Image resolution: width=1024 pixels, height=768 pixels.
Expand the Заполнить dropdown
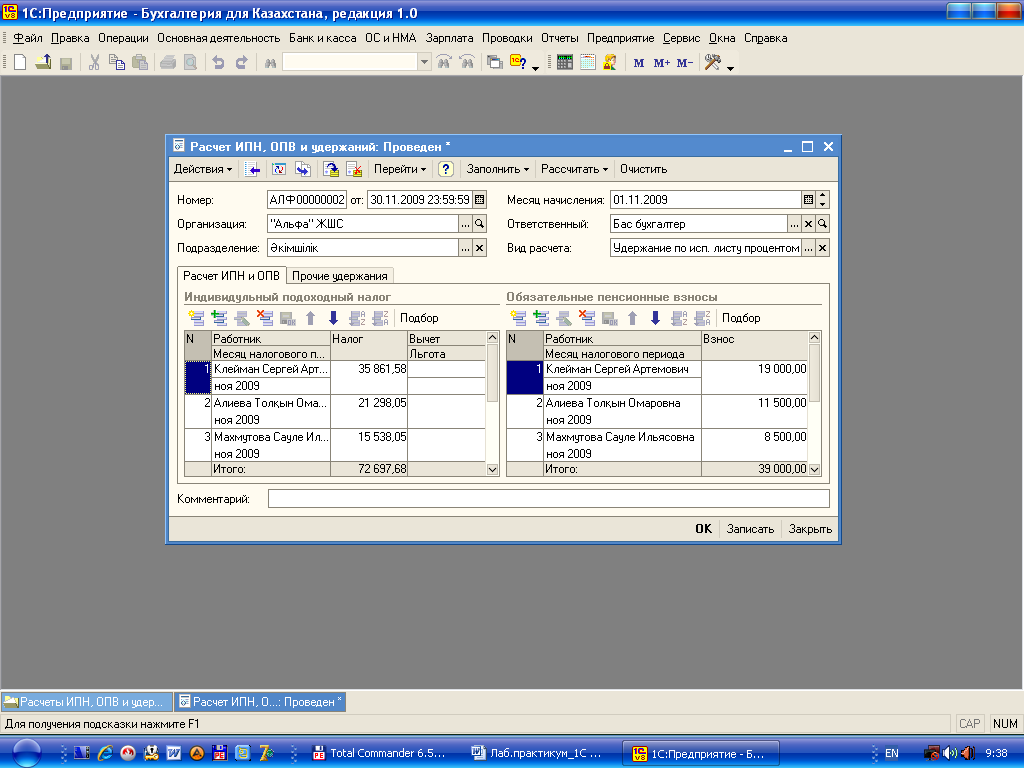[x=498, y=169]
